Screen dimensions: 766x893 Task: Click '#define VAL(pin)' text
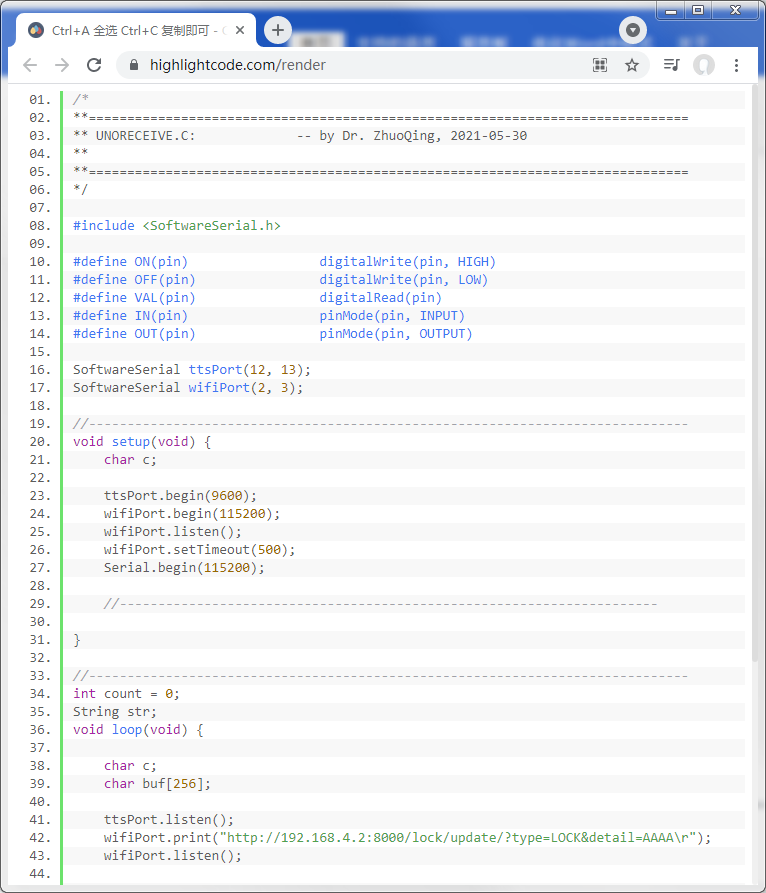tap(134, 297)
